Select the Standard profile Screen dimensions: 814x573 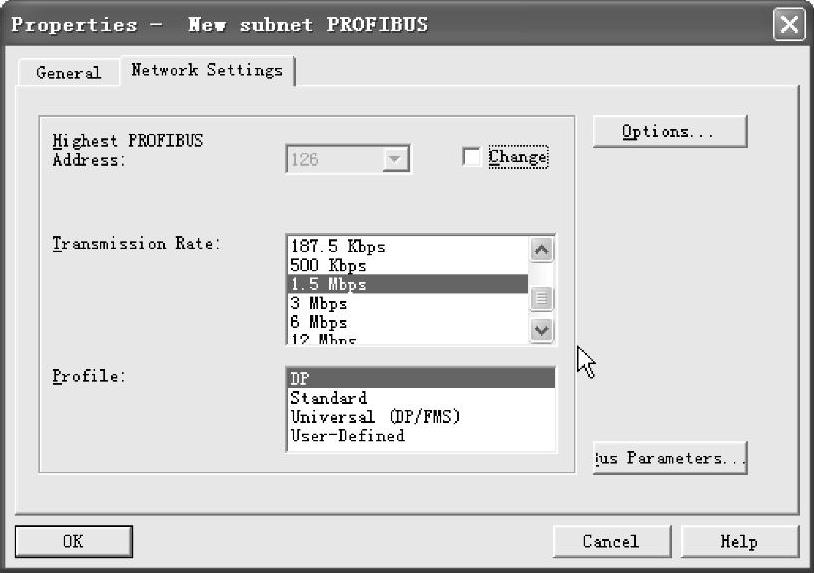click(x=421, y=398)
